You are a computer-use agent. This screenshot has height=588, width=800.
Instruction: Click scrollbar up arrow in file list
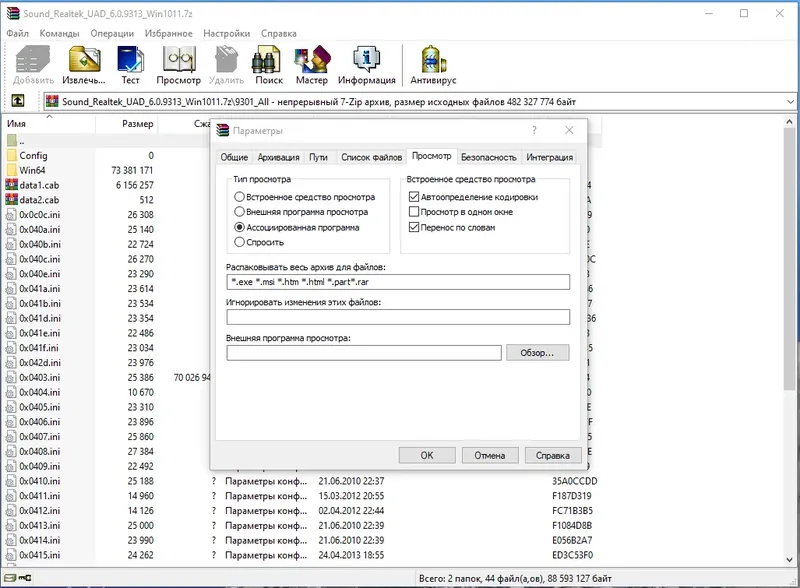(789, 122)
